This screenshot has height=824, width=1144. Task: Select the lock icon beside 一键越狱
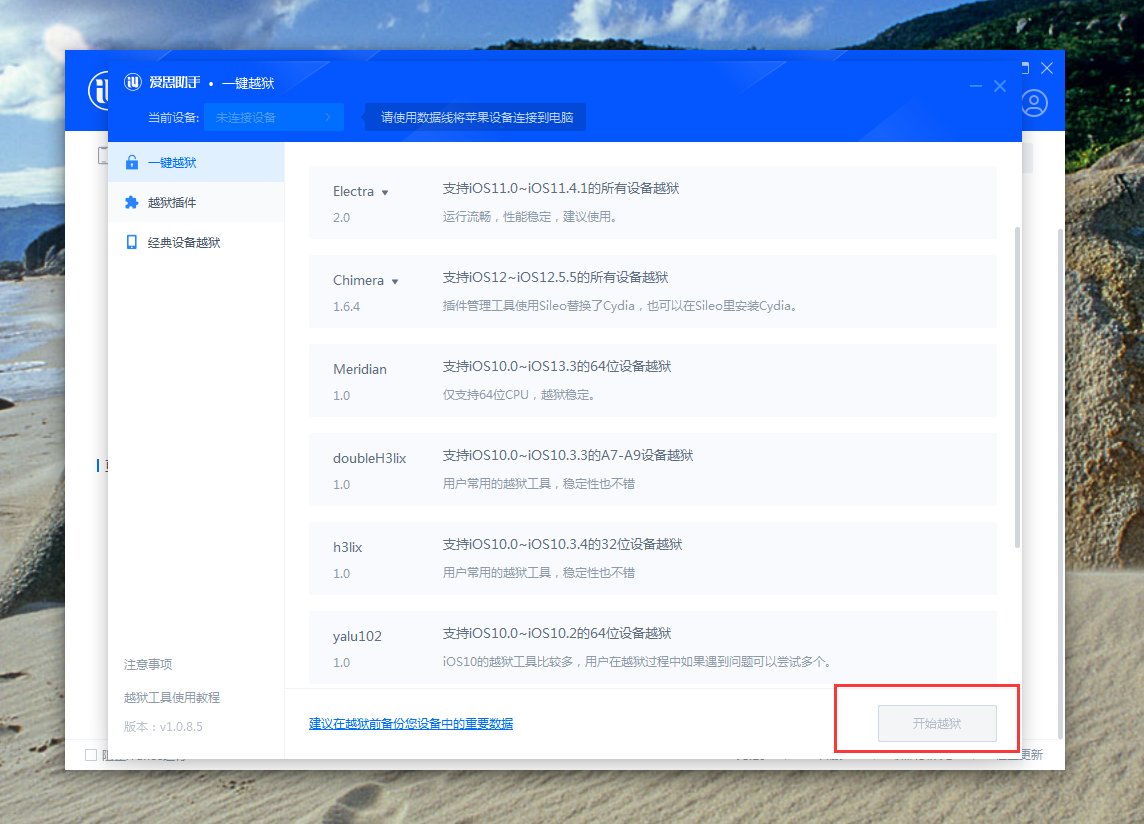131,162
